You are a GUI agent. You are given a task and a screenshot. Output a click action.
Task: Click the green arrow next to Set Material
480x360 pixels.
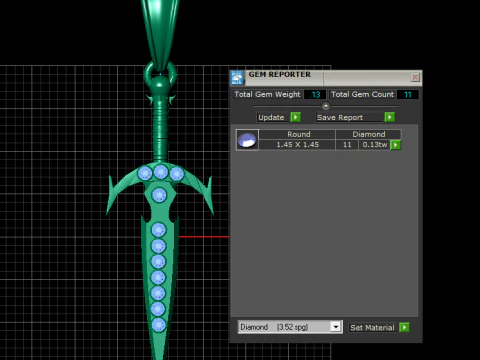pyautogui.click(x=404, y=327)
